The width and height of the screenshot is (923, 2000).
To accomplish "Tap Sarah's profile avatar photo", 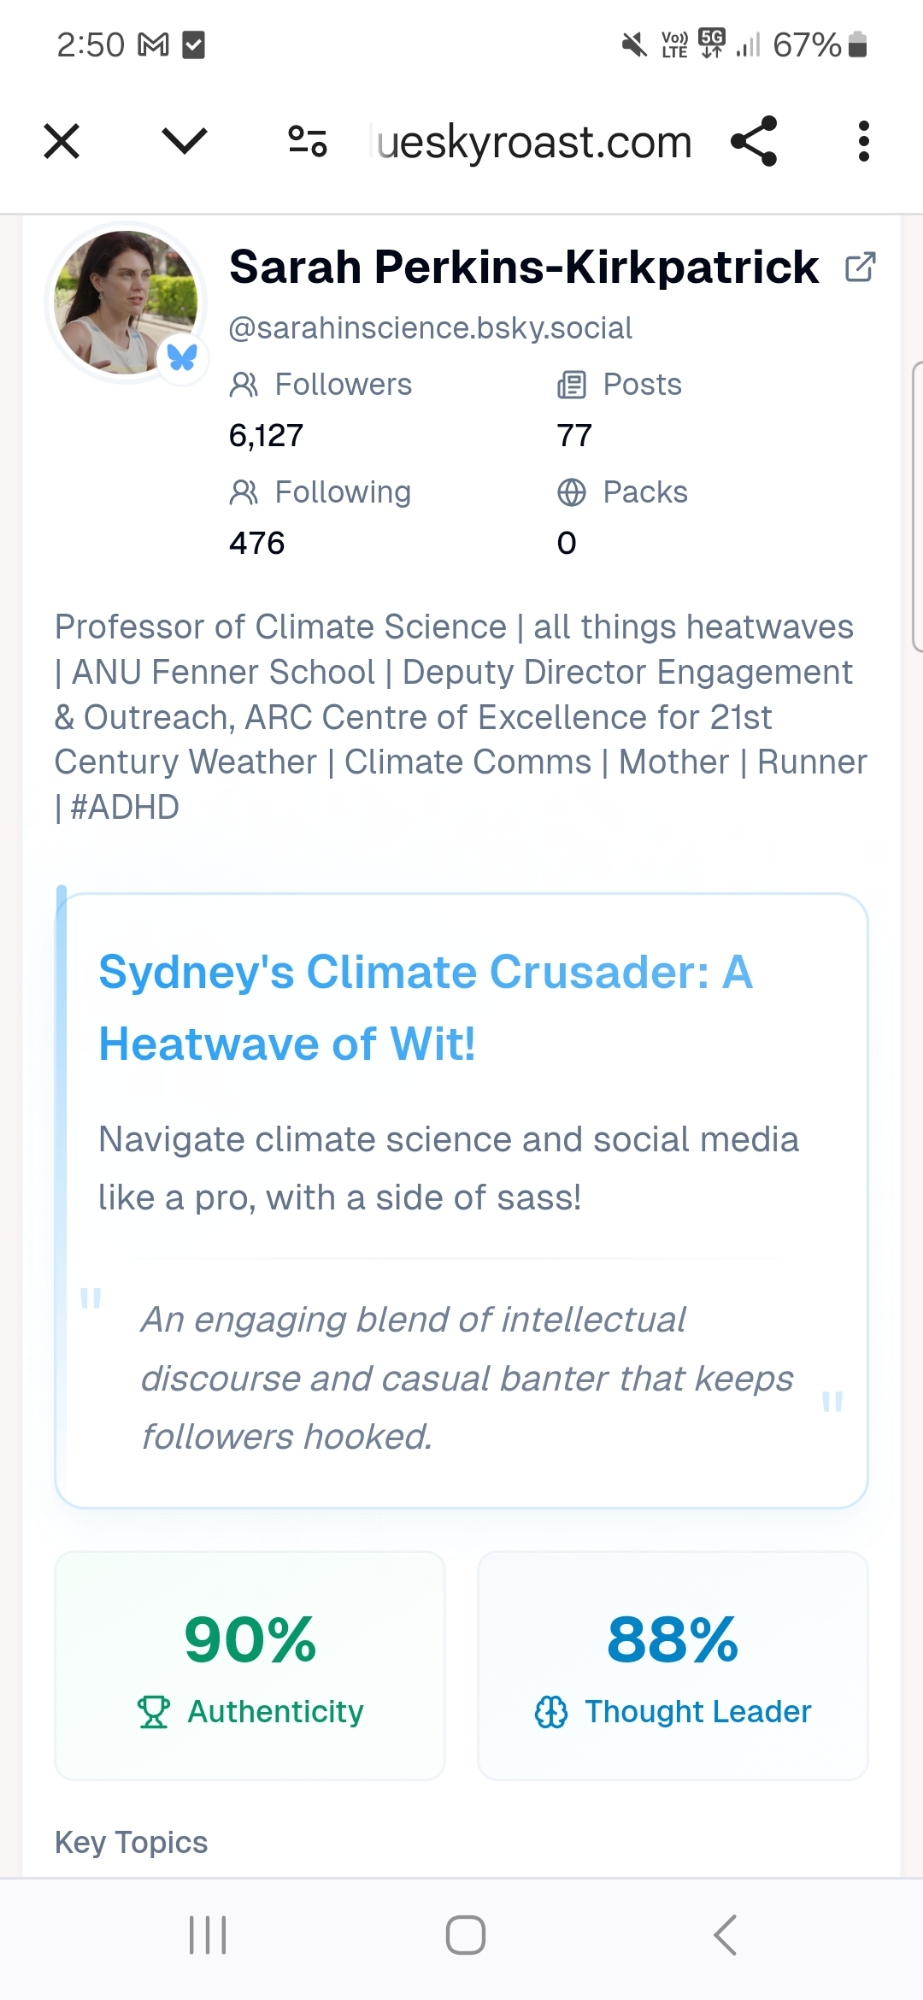I will tap(125, 302).
